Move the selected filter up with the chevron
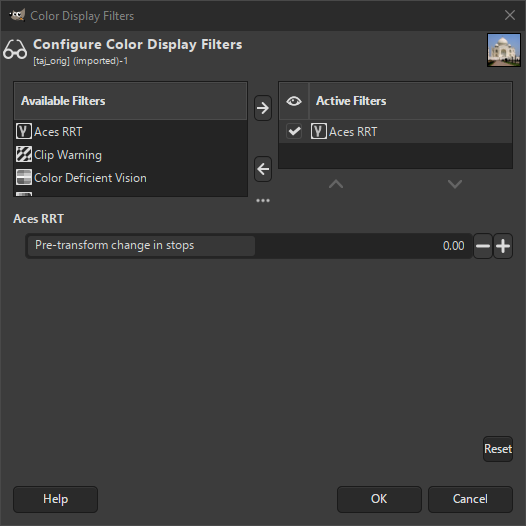The image size is (526, 526). [336, 184]
